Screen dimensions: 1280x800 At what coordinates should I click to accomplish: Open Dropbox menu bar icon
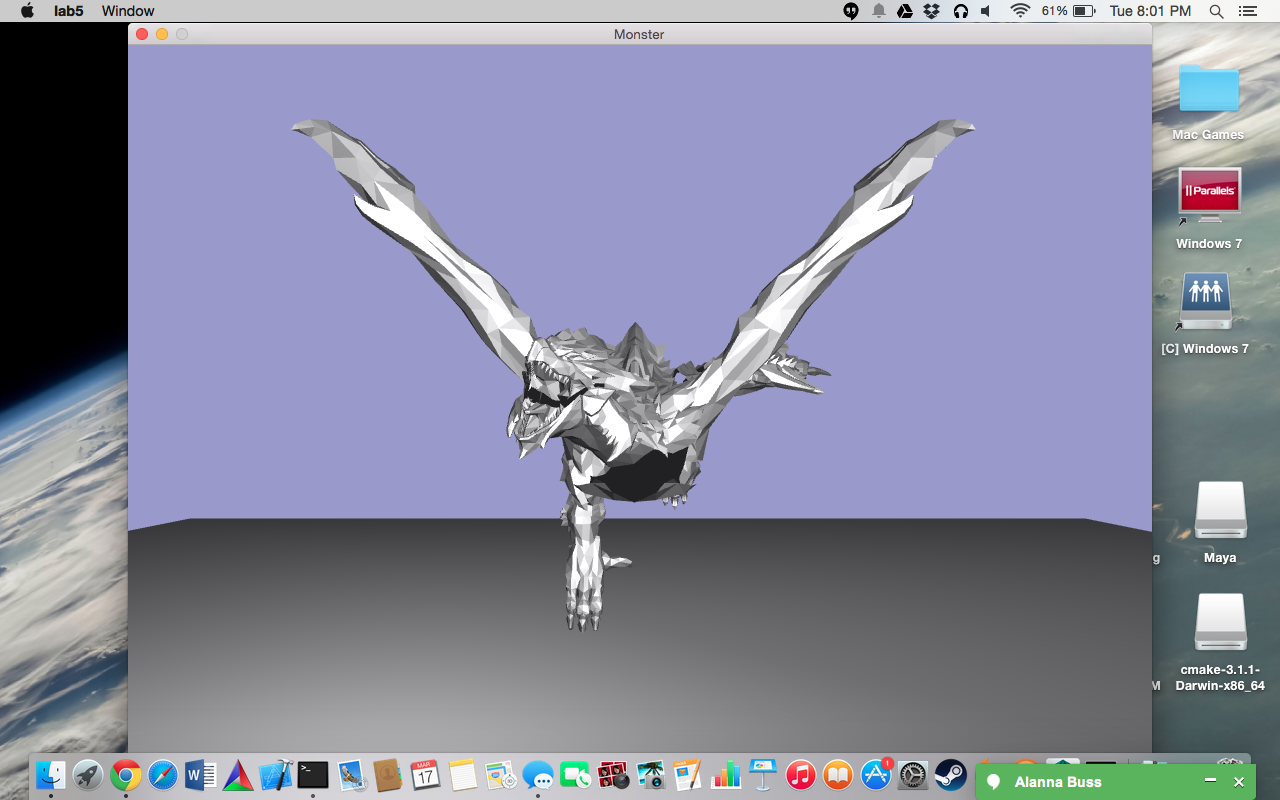pos(932,11)
